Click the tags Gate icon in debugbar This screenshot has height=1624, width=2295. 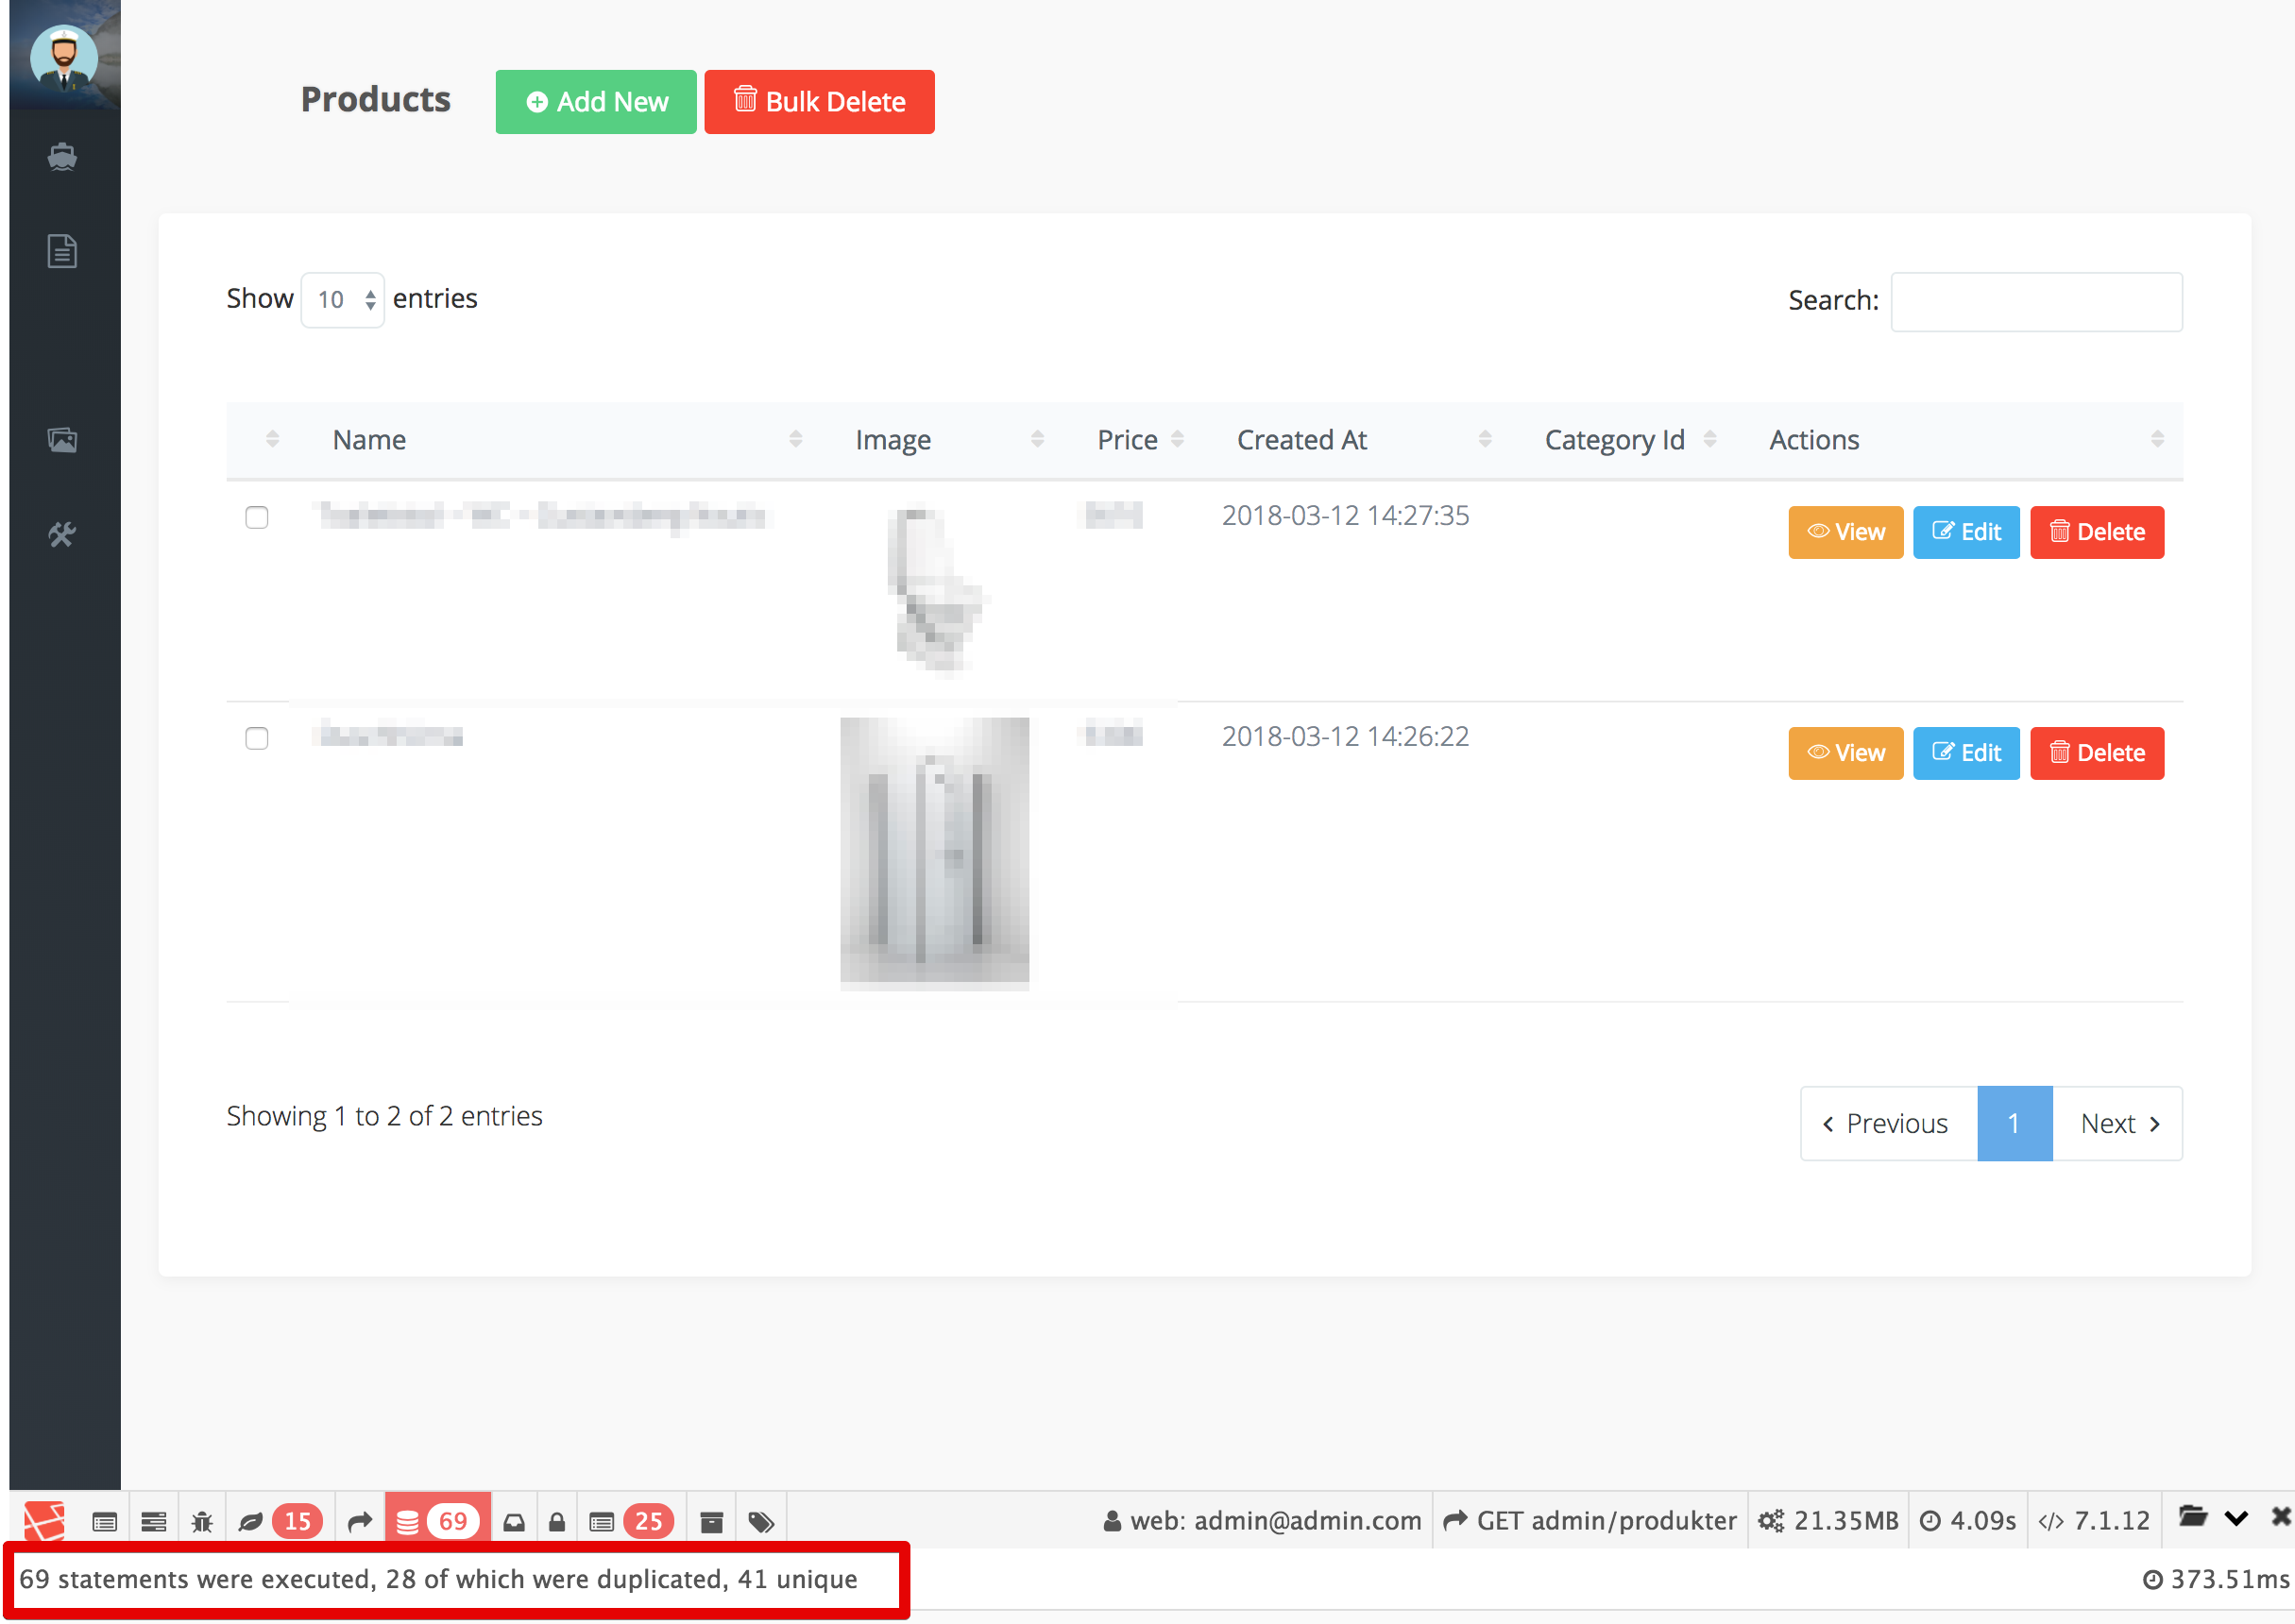tap(761, 1521)
